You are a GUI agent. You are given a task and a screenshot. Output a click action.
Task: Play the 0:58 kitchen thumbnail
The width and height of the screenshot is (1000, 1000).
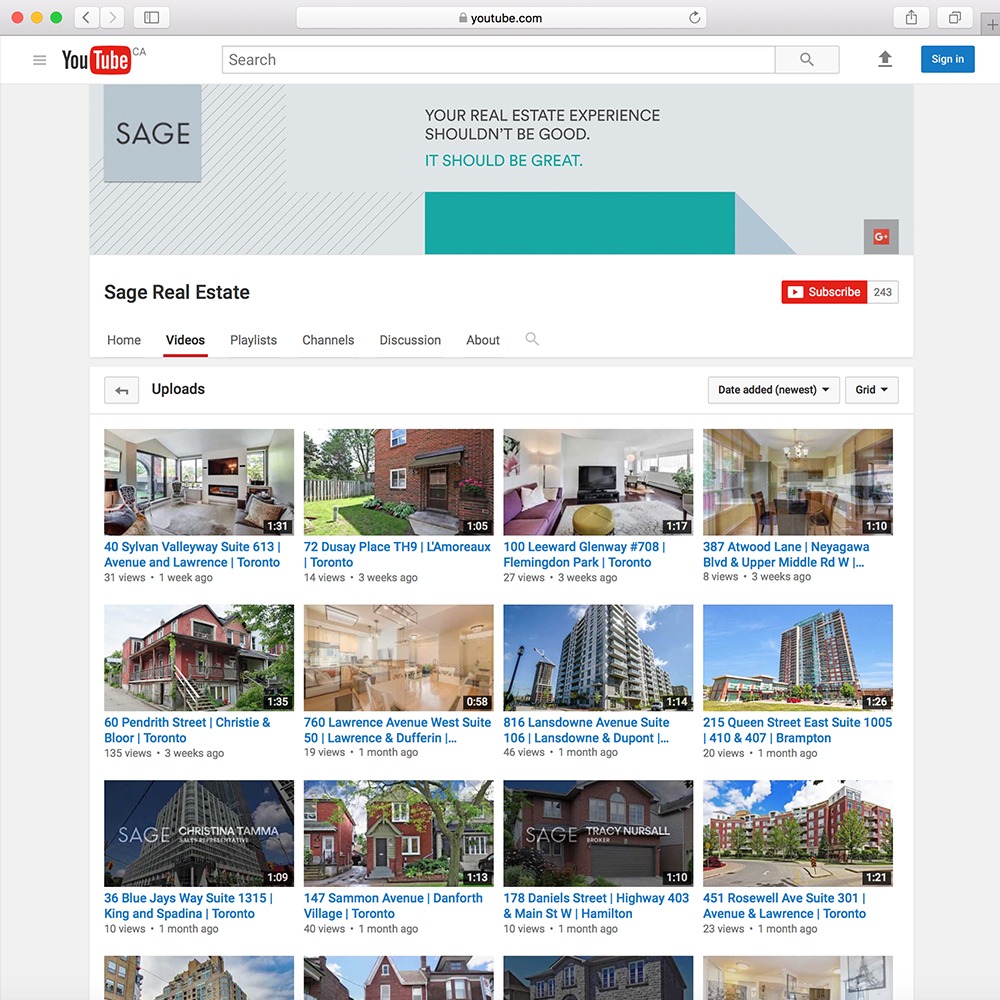tap(399, 658)
